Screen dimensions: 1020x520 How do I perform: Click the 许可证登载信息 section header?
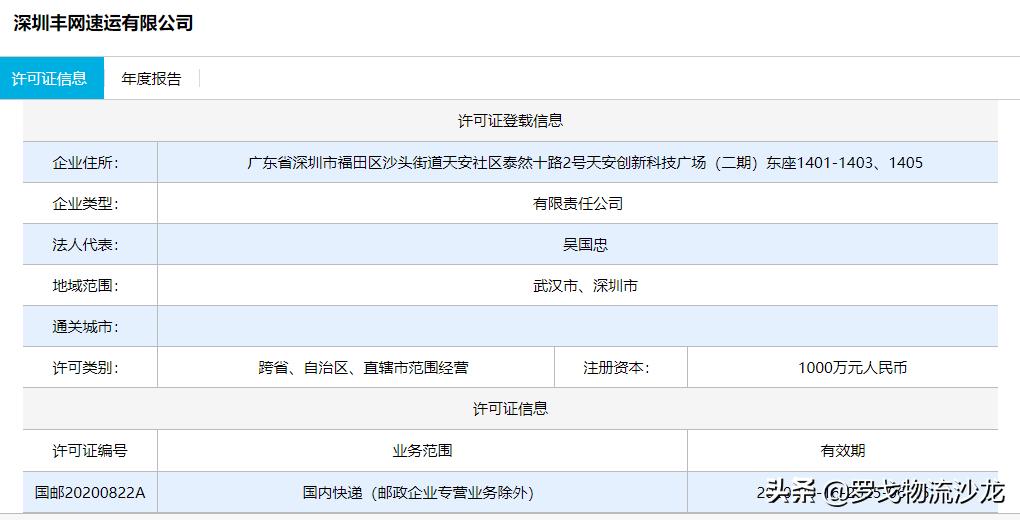(510, 120)
